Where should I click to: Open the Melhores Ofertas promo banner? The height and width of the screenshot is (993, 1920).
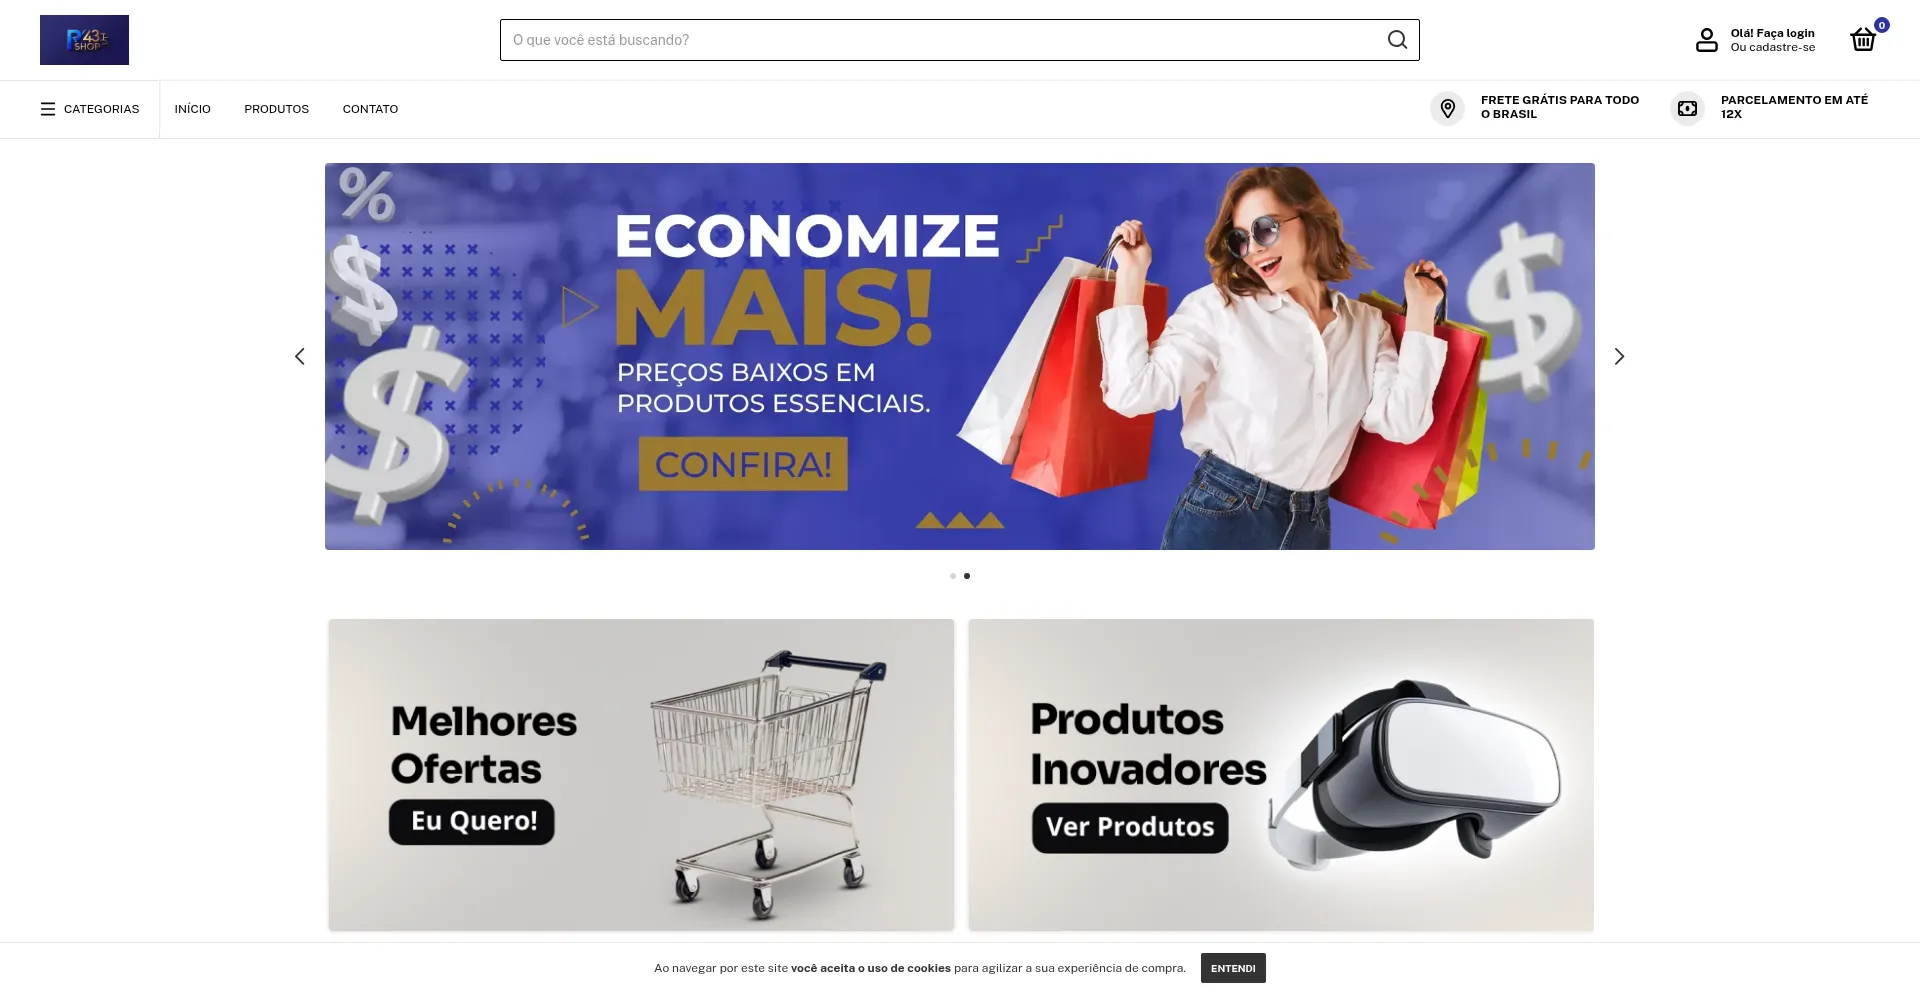[641, 775]
